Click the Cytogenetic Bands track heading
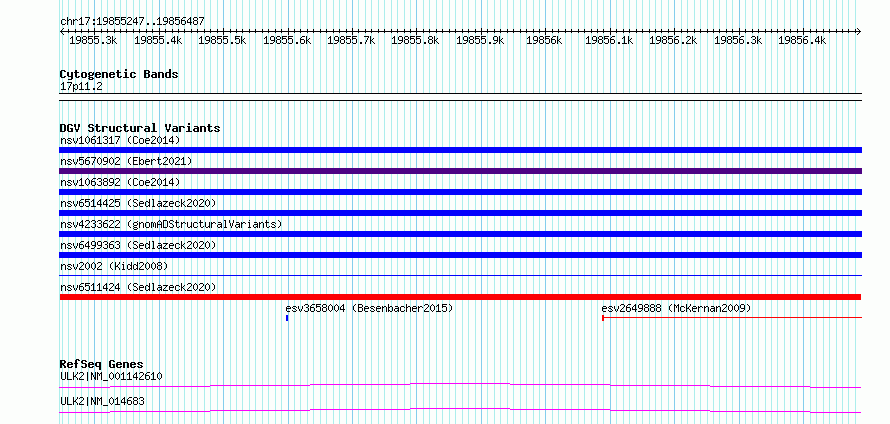The width and height of the screenshot is (890, 424). coord(119,74)
